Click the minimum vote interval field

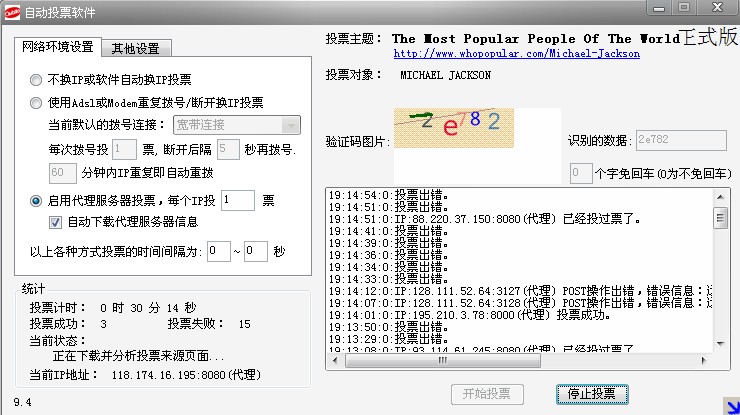(219, 251)
